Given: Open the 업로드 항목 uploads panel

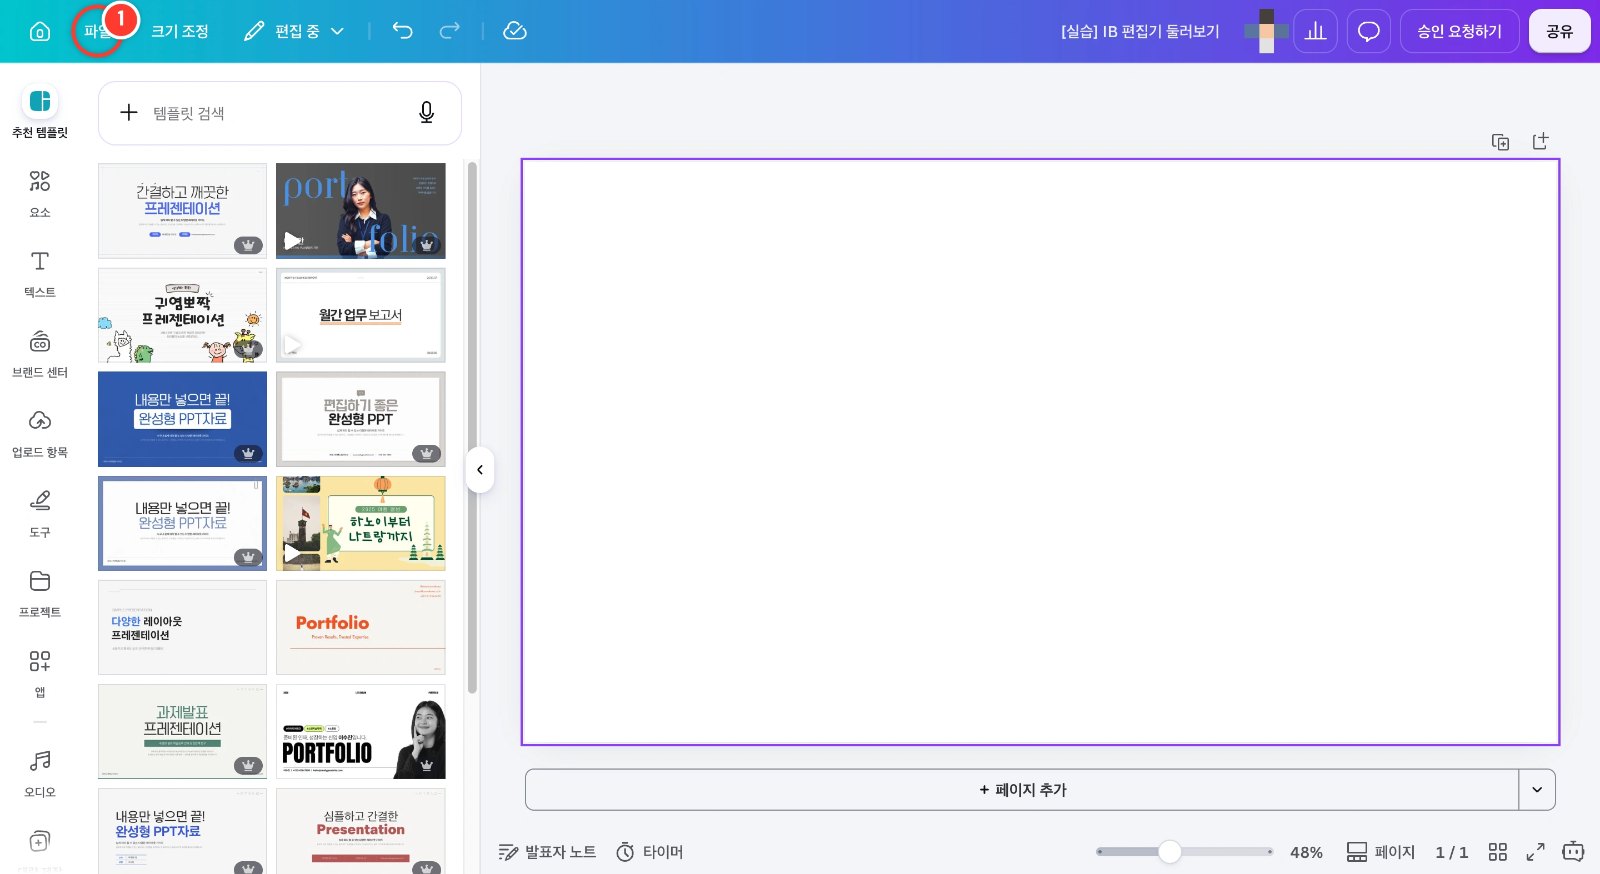Looking at the screenshot, I should coord(40,433).
